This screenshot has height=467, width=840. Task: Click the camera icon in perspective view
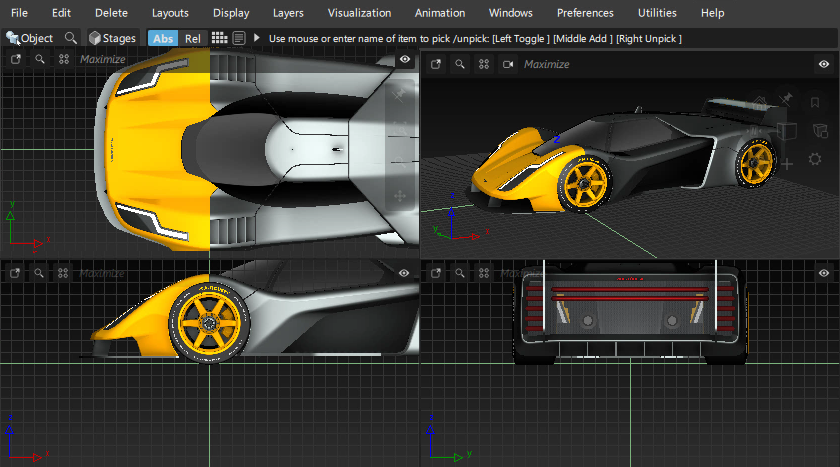(508, 64)
